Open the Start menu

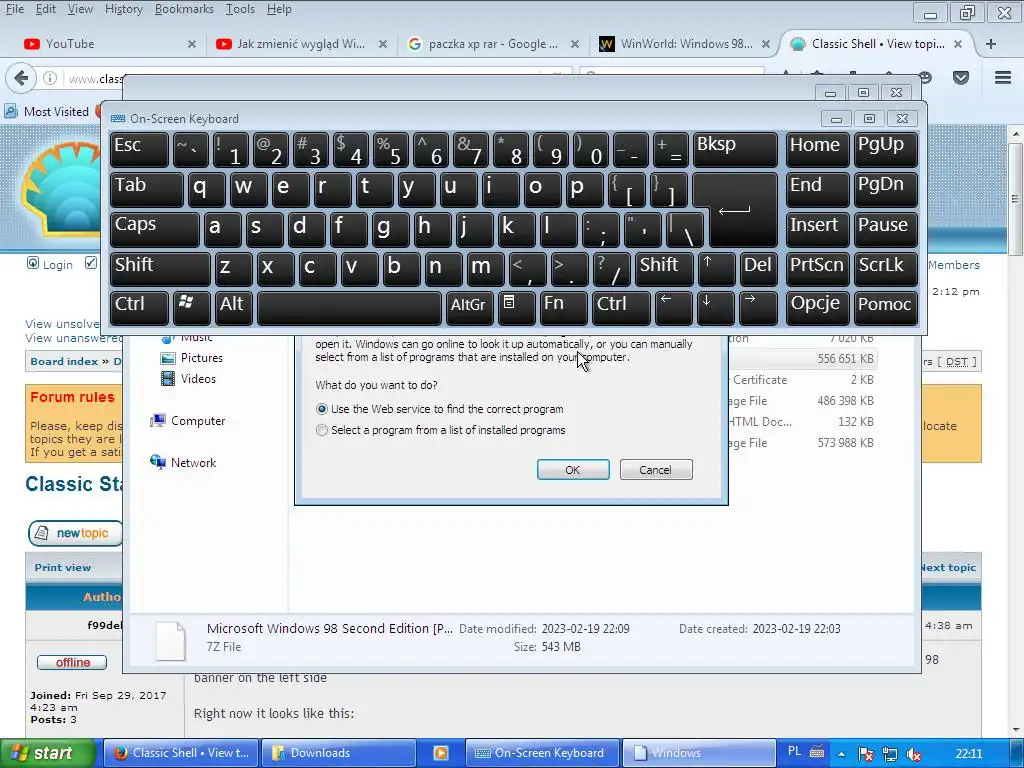pos(48,753)
